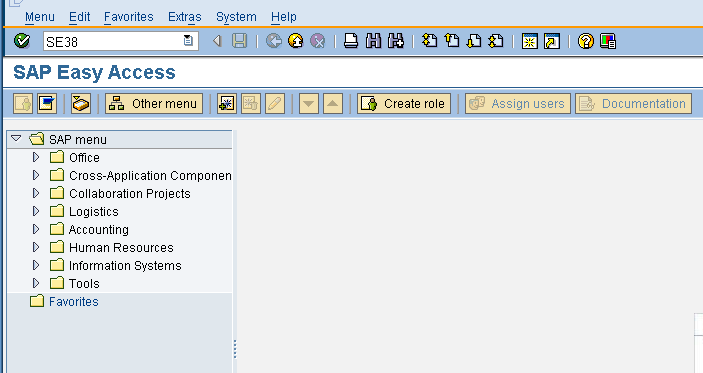703x373 pixels.
Task: Expand the Tools folder node
Action: click(36, 283)
